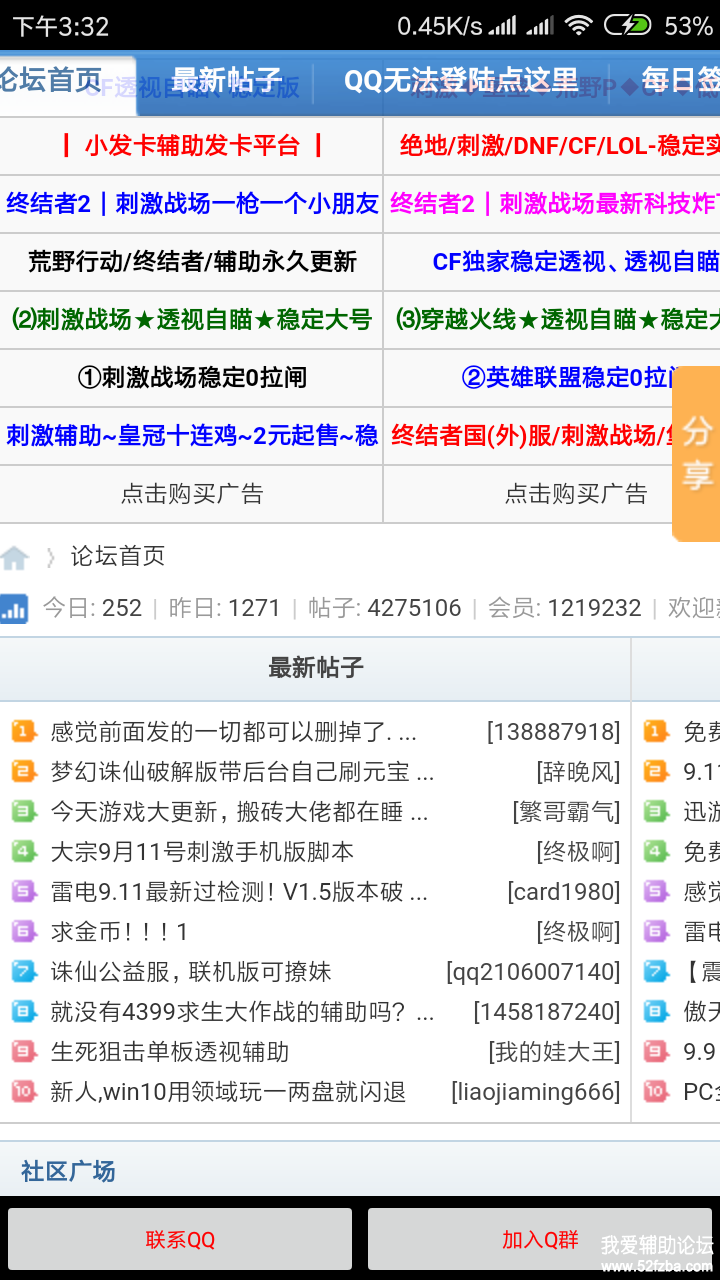Tap the home icon in breadcrumb
720x1280 pixels.
click(x=14, y=557)
